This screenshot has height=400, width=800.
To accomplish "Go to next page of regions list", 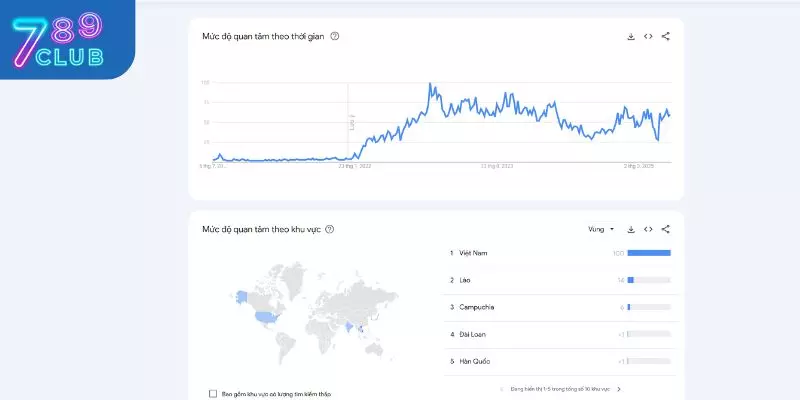I will pyautogui.click(x=619, y=388).
